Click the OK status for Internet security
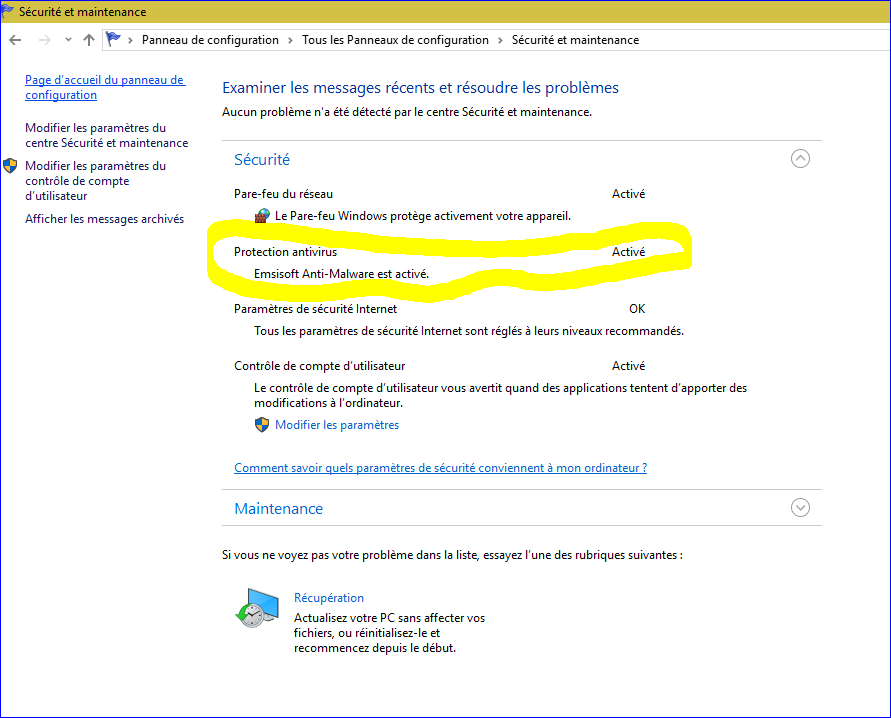 pos(637,308)
